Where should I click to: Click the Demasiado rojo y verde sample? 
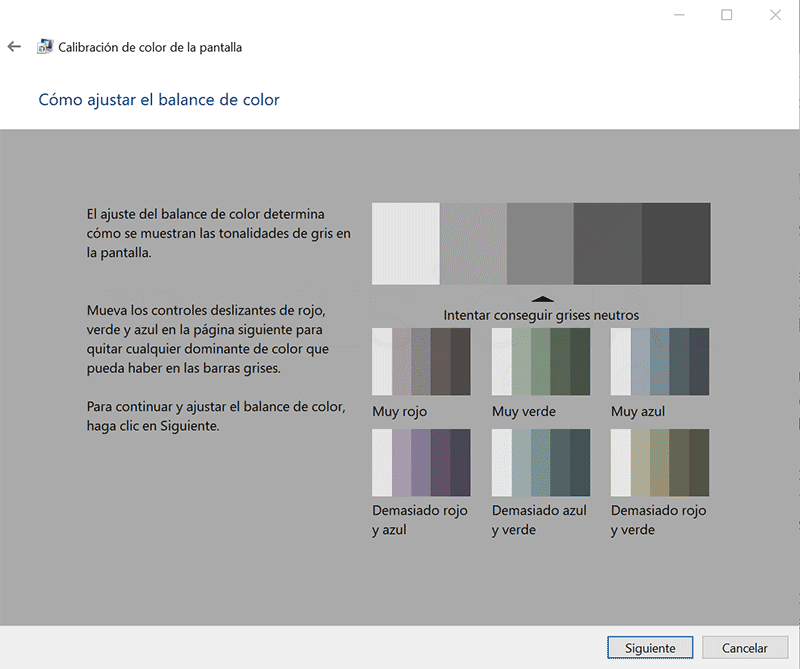660,462
